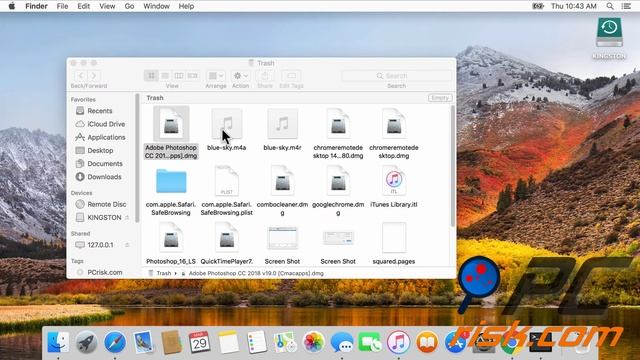Select the blue-sky.m4a audio file
640x360 pixels.
(227, 124)
